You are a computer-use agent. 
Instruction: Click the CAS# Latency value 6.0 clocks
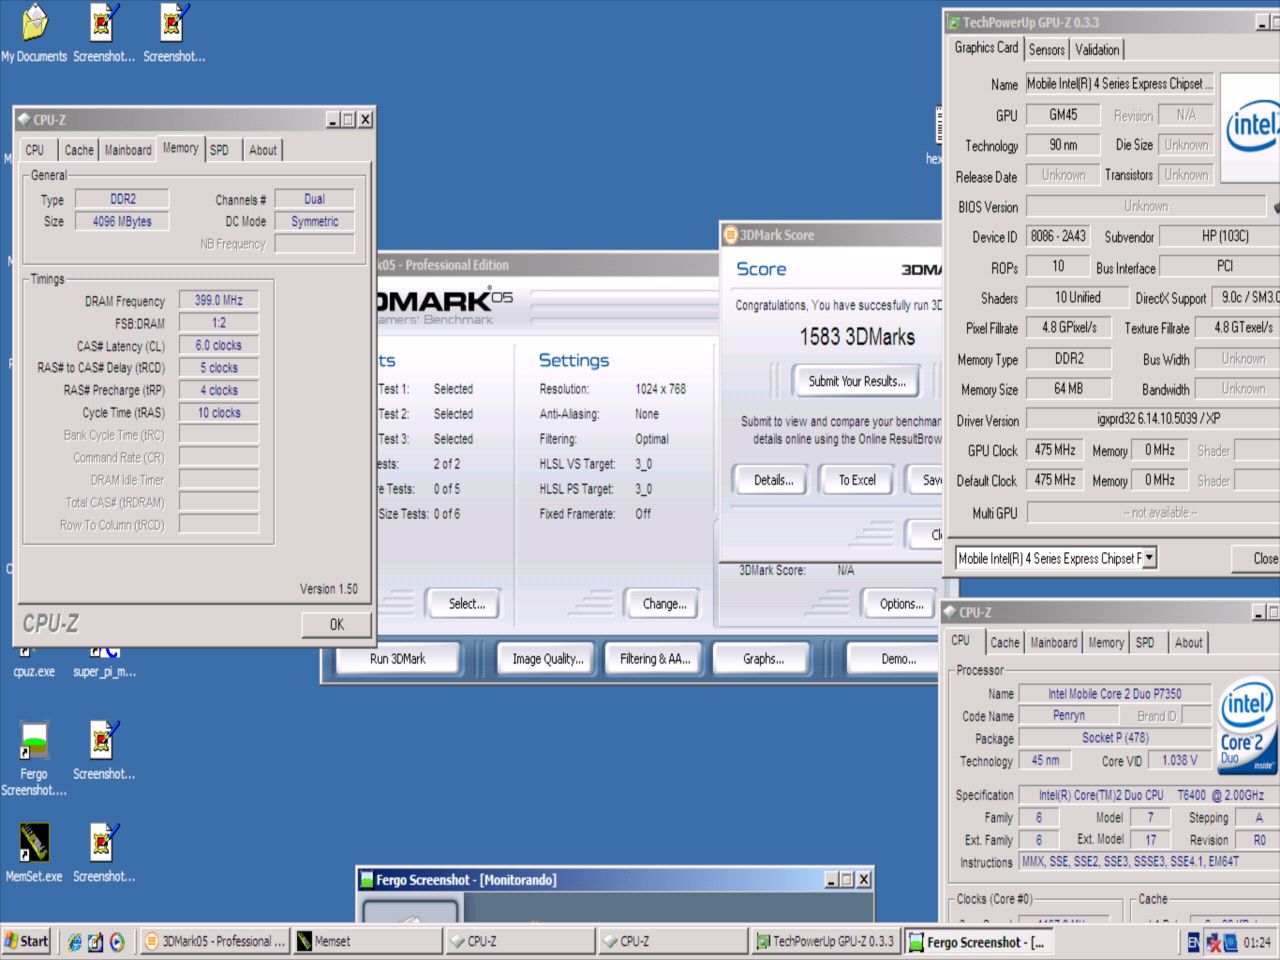coord(219,345)
